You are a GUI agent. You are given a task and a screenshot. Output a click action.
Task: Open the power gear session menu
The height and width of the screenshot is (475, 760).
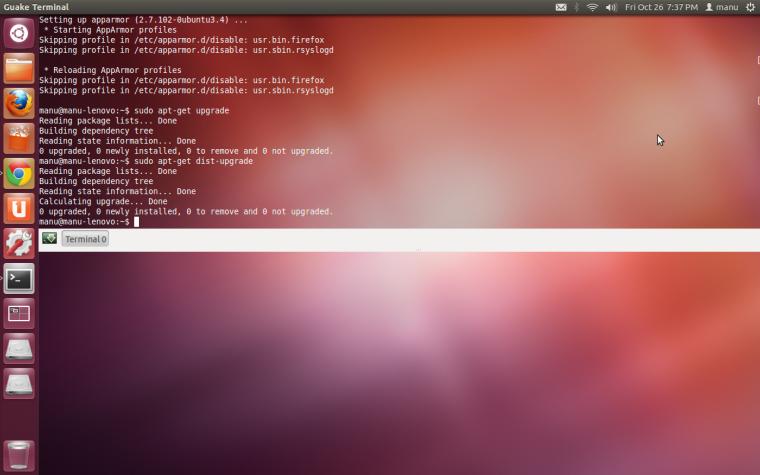(751, 7)
